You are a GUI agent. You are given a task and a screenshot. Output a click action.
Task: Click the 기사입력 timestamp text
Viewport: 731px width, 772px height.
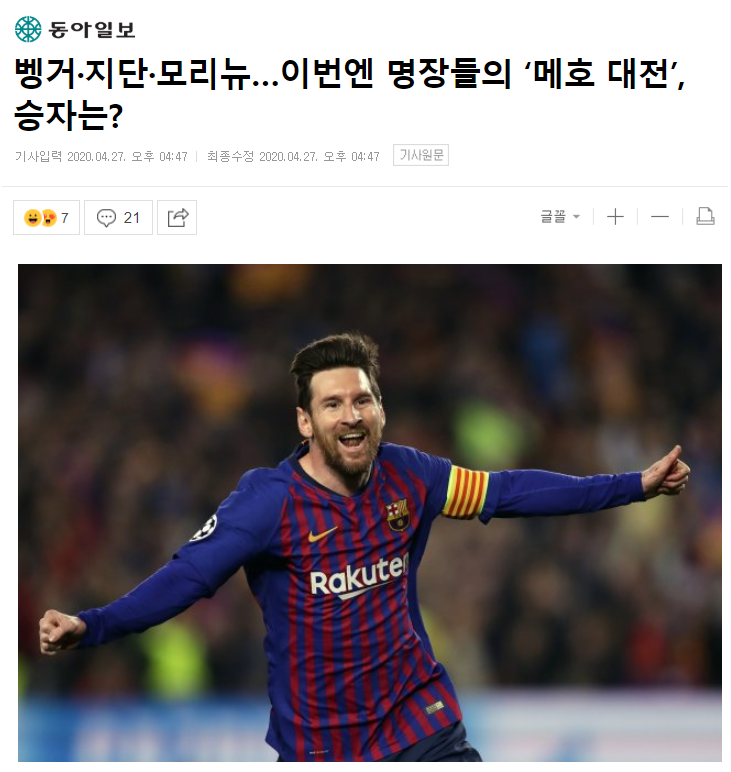[101, 157]
